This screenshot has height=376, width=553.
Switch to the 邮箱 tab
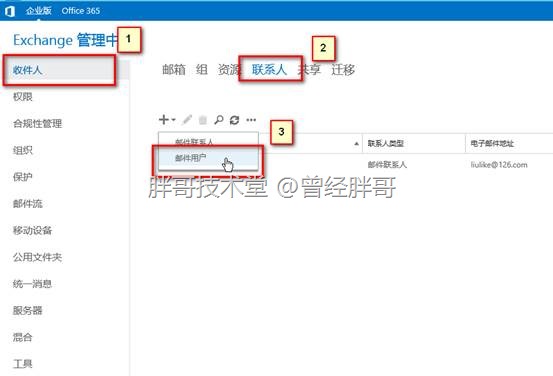click(174, 69)
